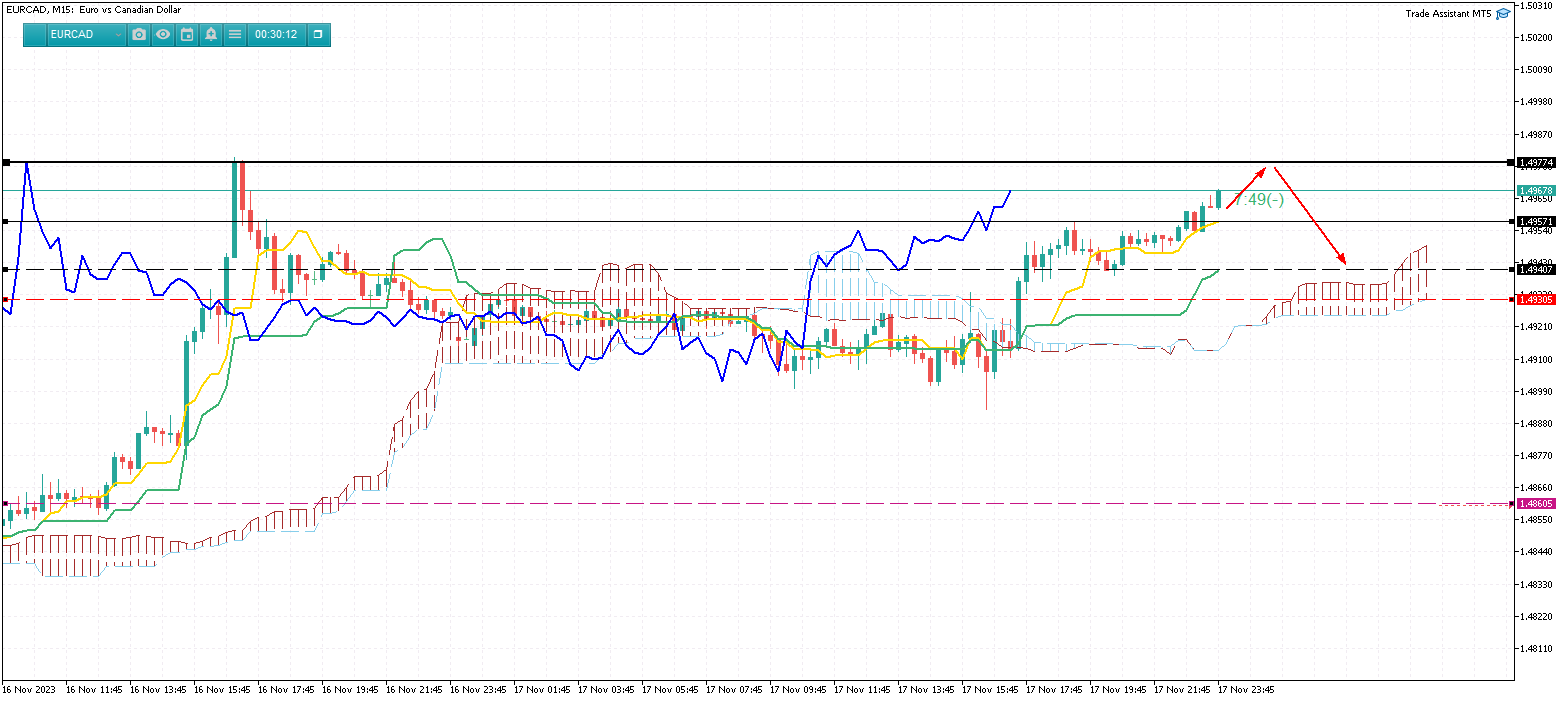Click the Trade Assistant MT5 graduation cap icon

click(1503, 14)
